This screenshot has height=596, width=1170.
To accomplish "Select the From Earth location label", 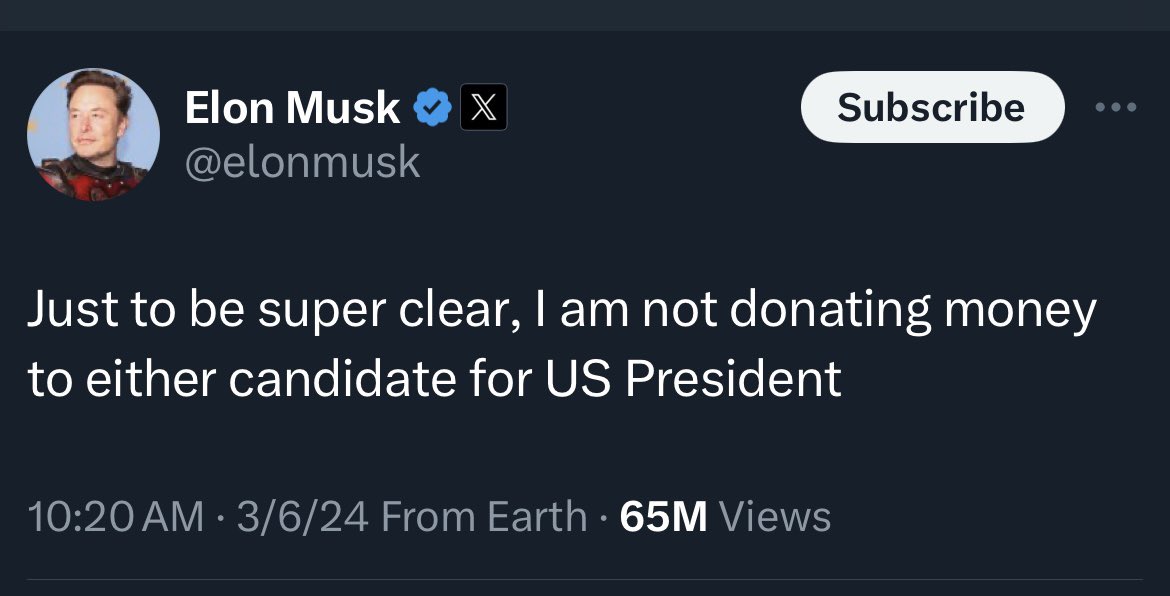I will click(485, 517).
